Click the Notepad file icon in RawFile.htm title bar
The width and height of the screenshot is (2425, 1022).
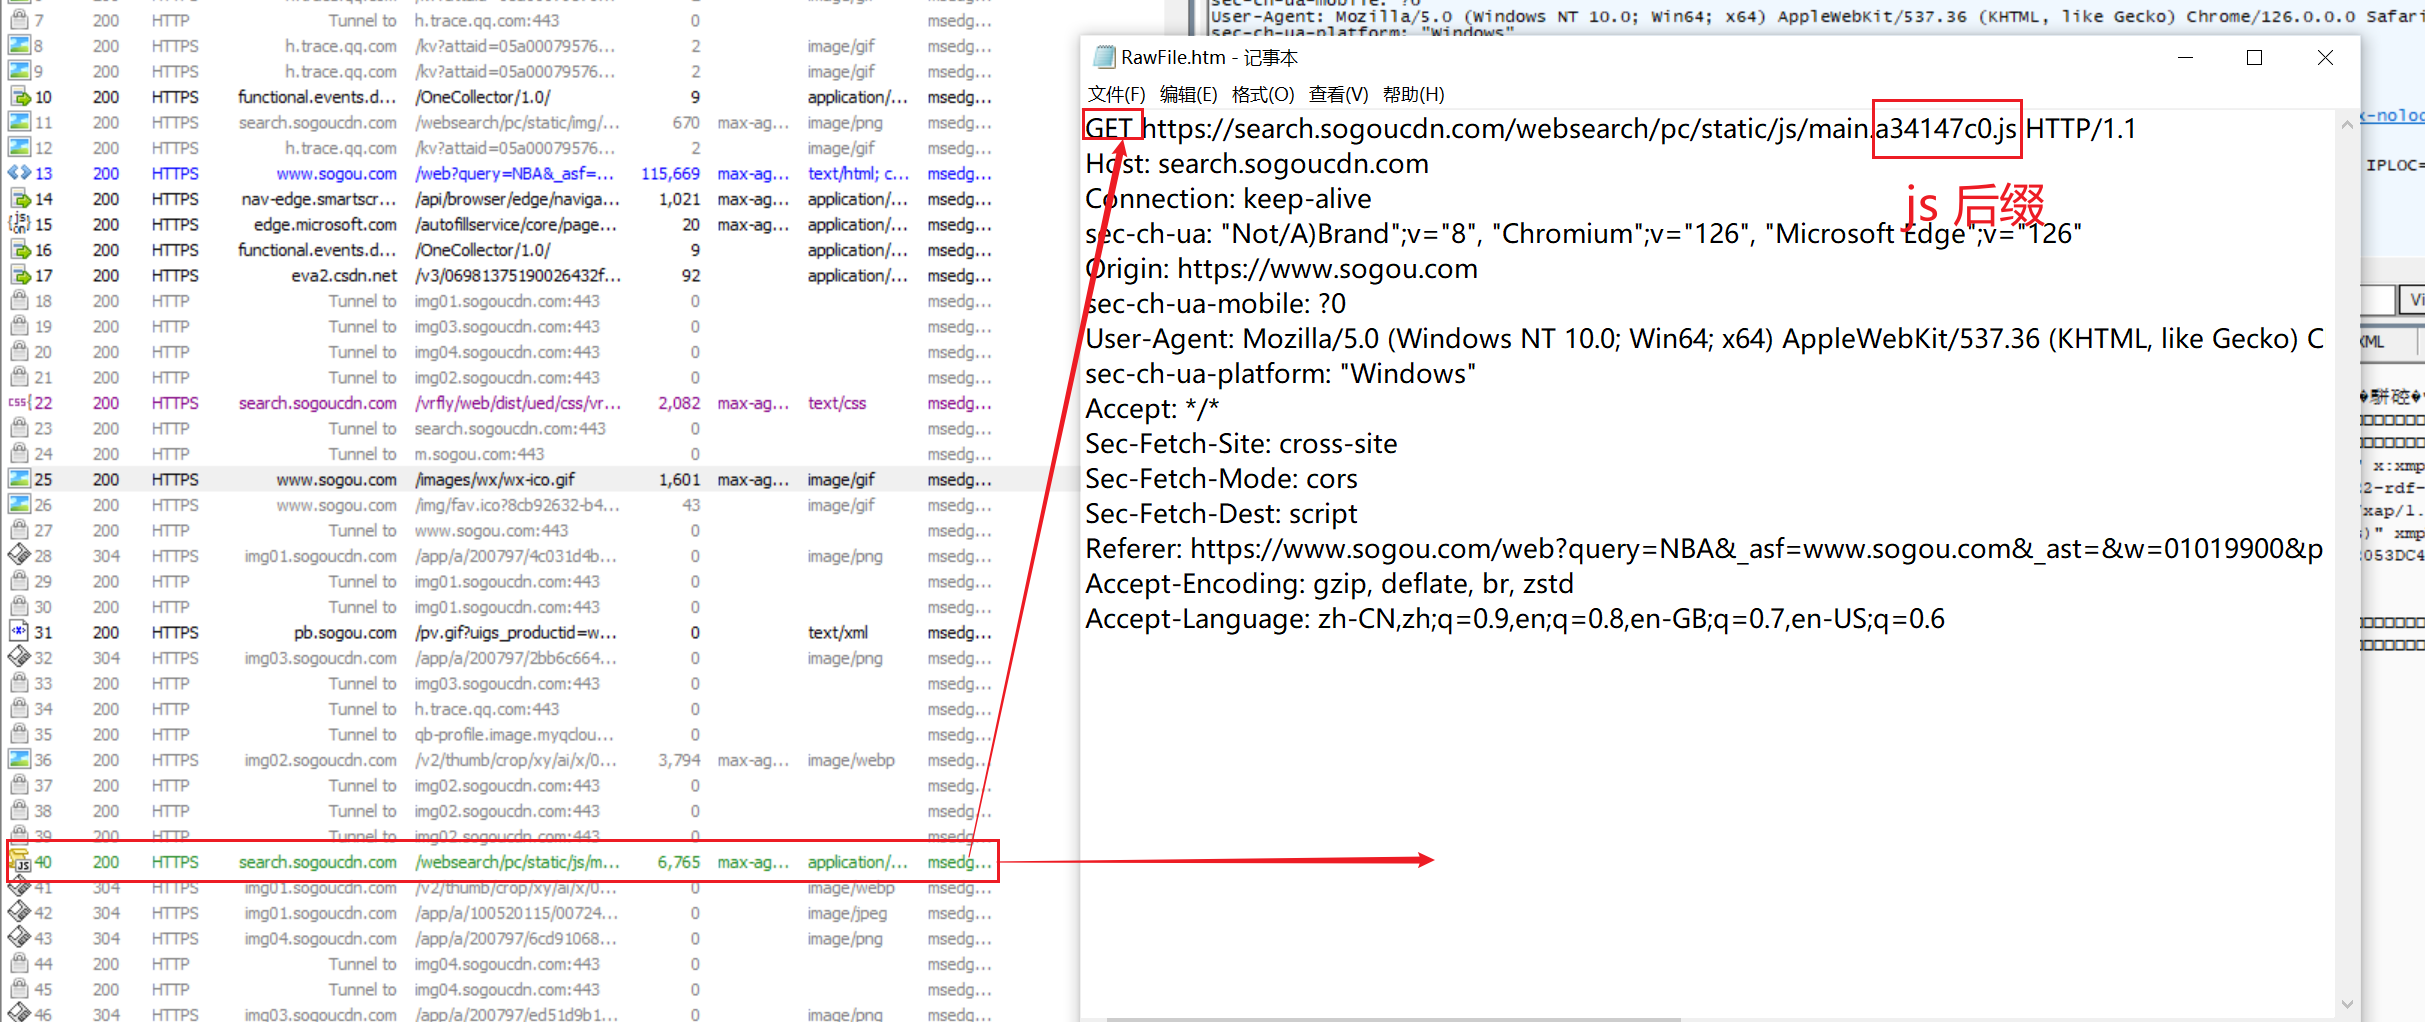point(1103,57)
